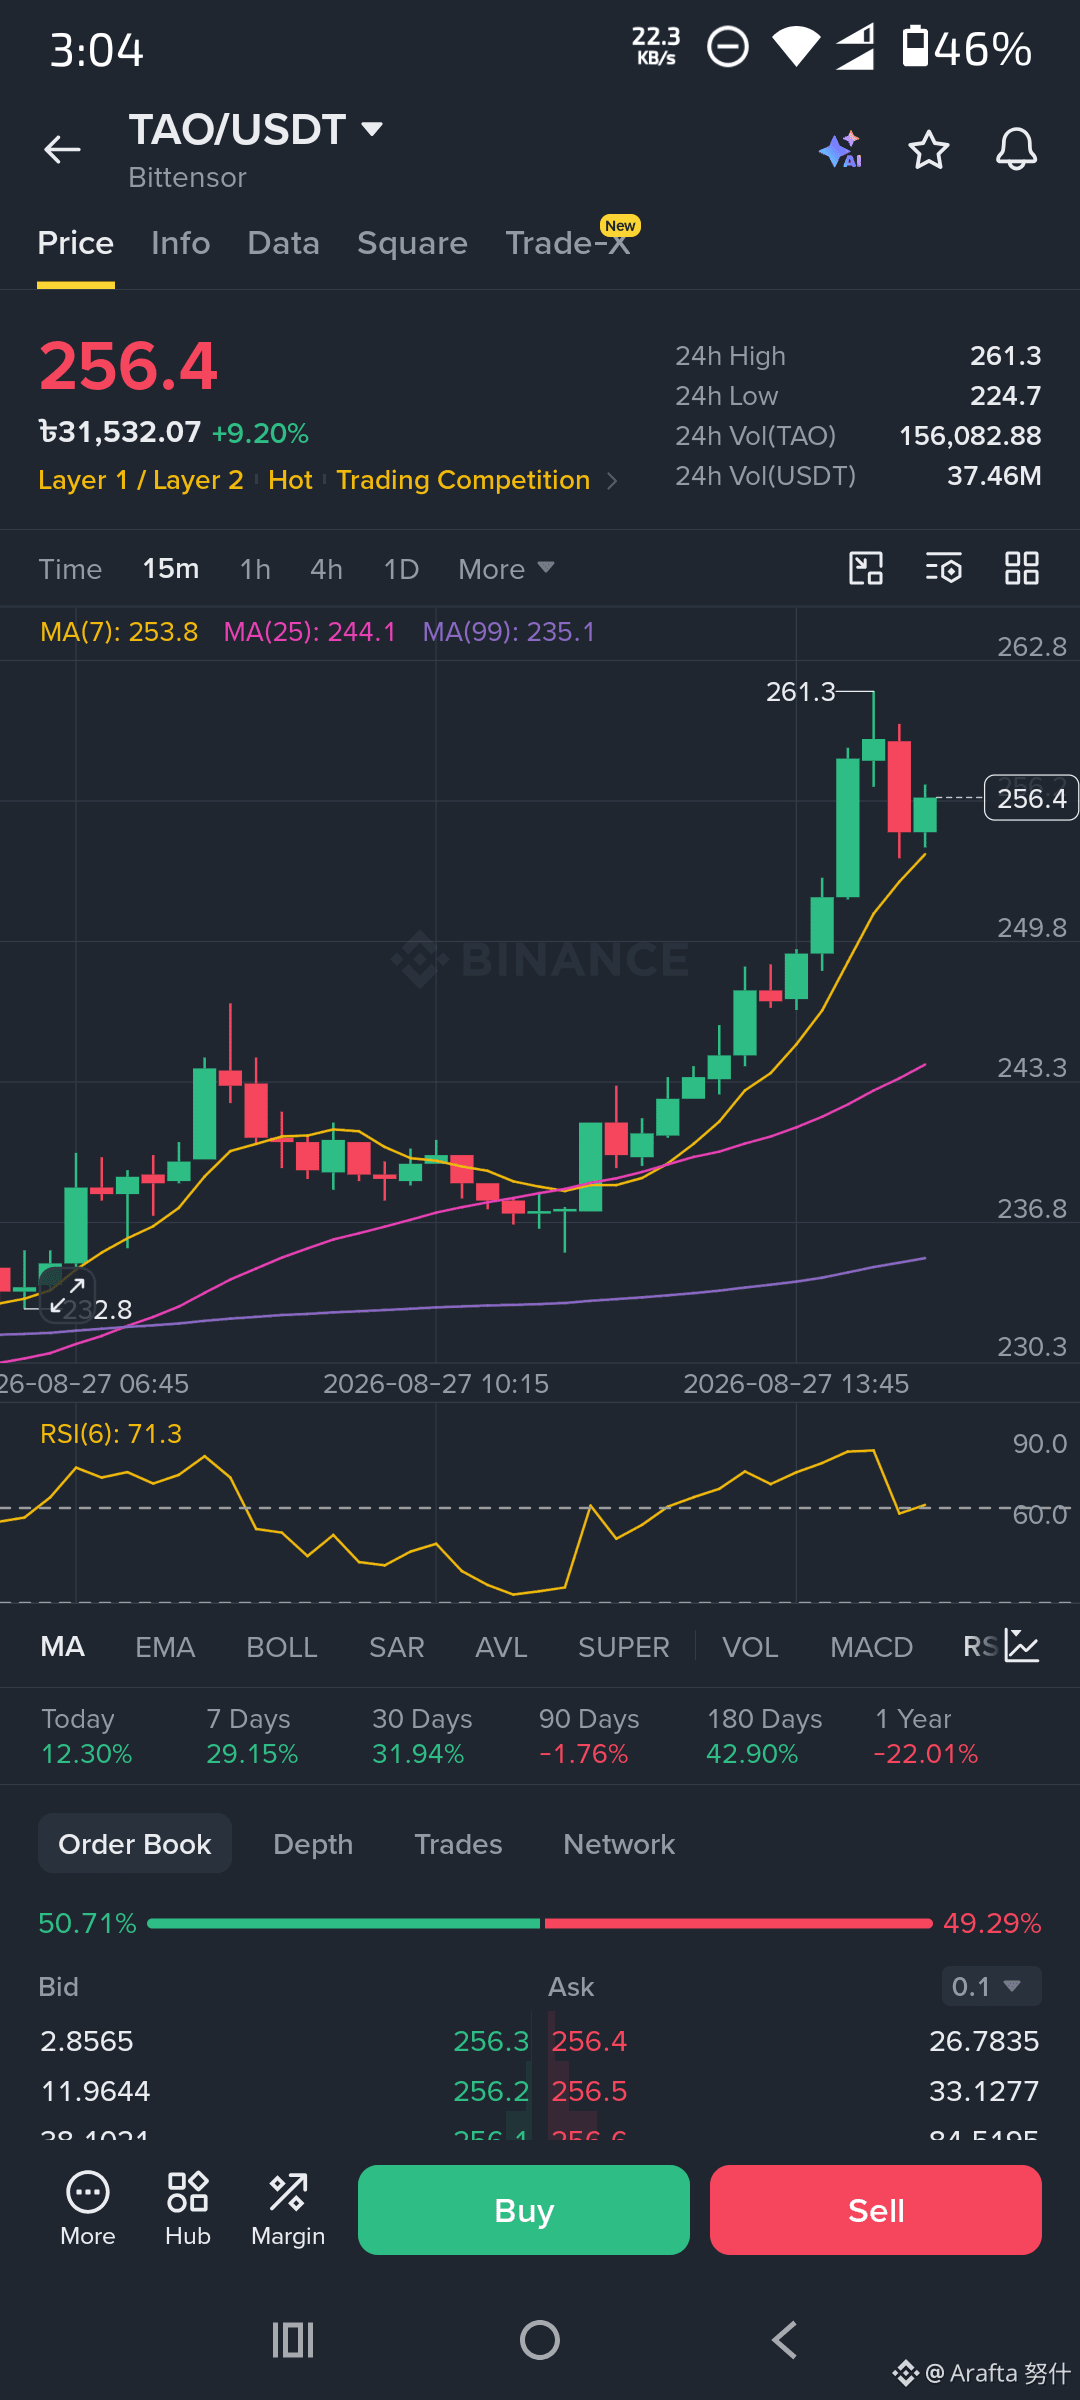Open indicator settings chart icon
This screenshot has width=1080, height=2400.
click(x=1023, y=1646)
